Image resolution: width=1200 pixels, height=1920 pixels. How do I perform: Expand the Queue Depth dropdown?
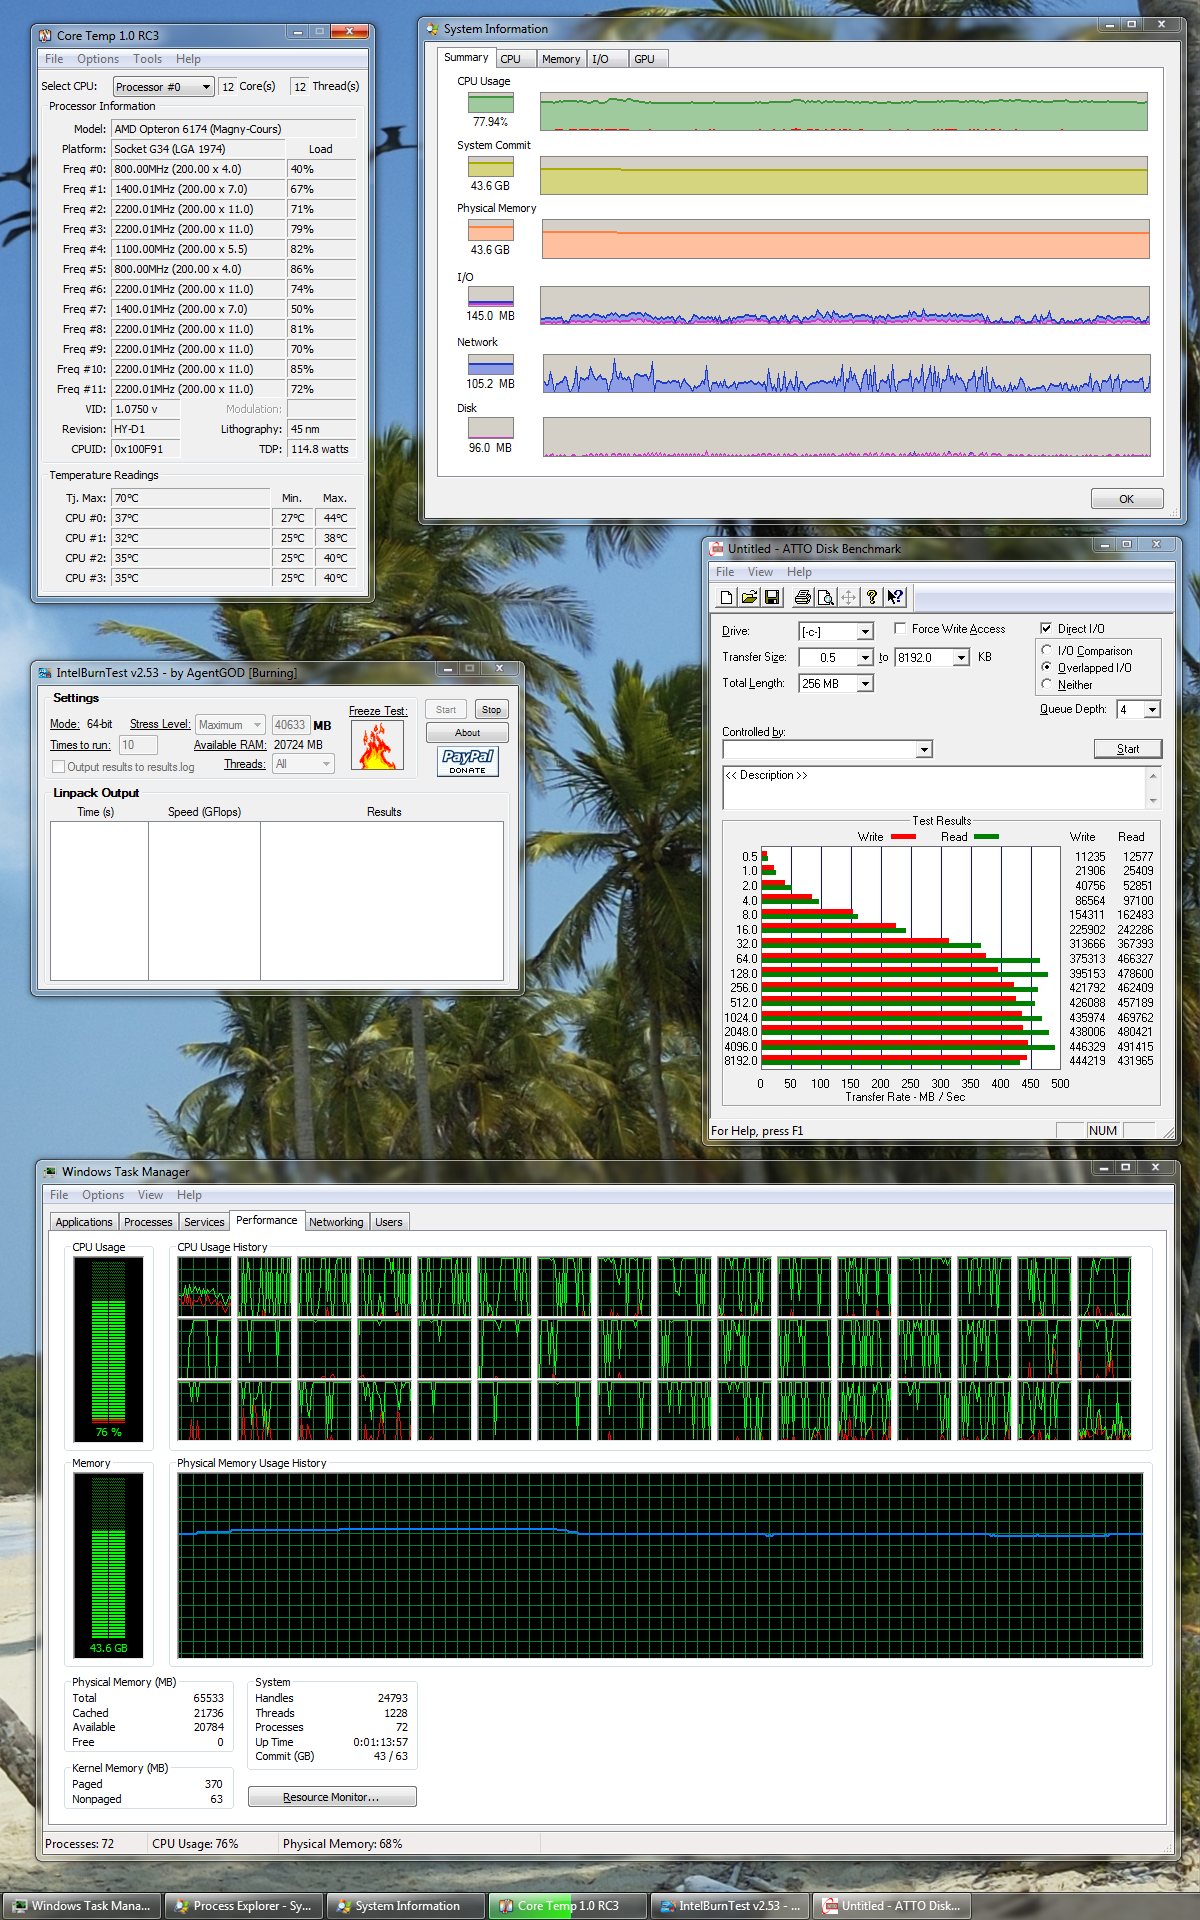click(1138, 709)
